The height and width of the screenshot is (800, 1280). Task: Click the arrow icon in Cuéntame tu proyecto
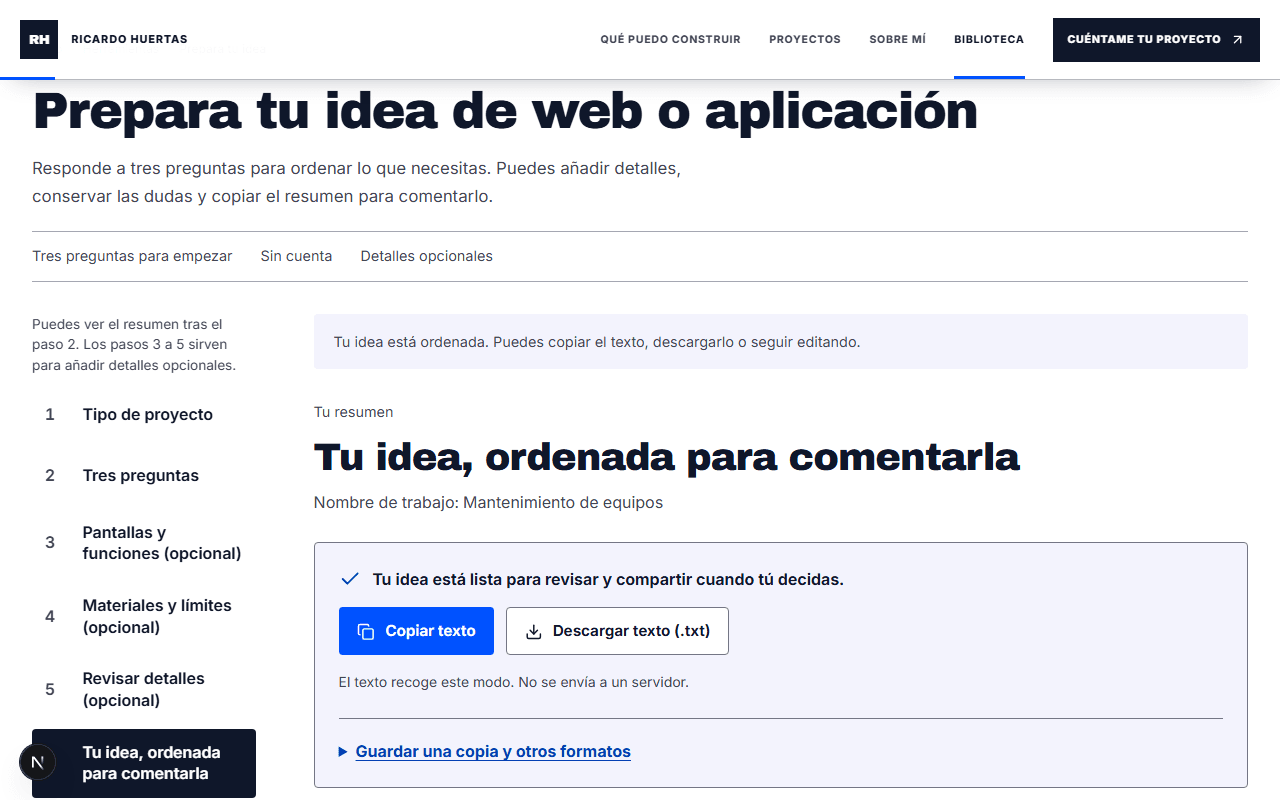(x=1237, y=40)
